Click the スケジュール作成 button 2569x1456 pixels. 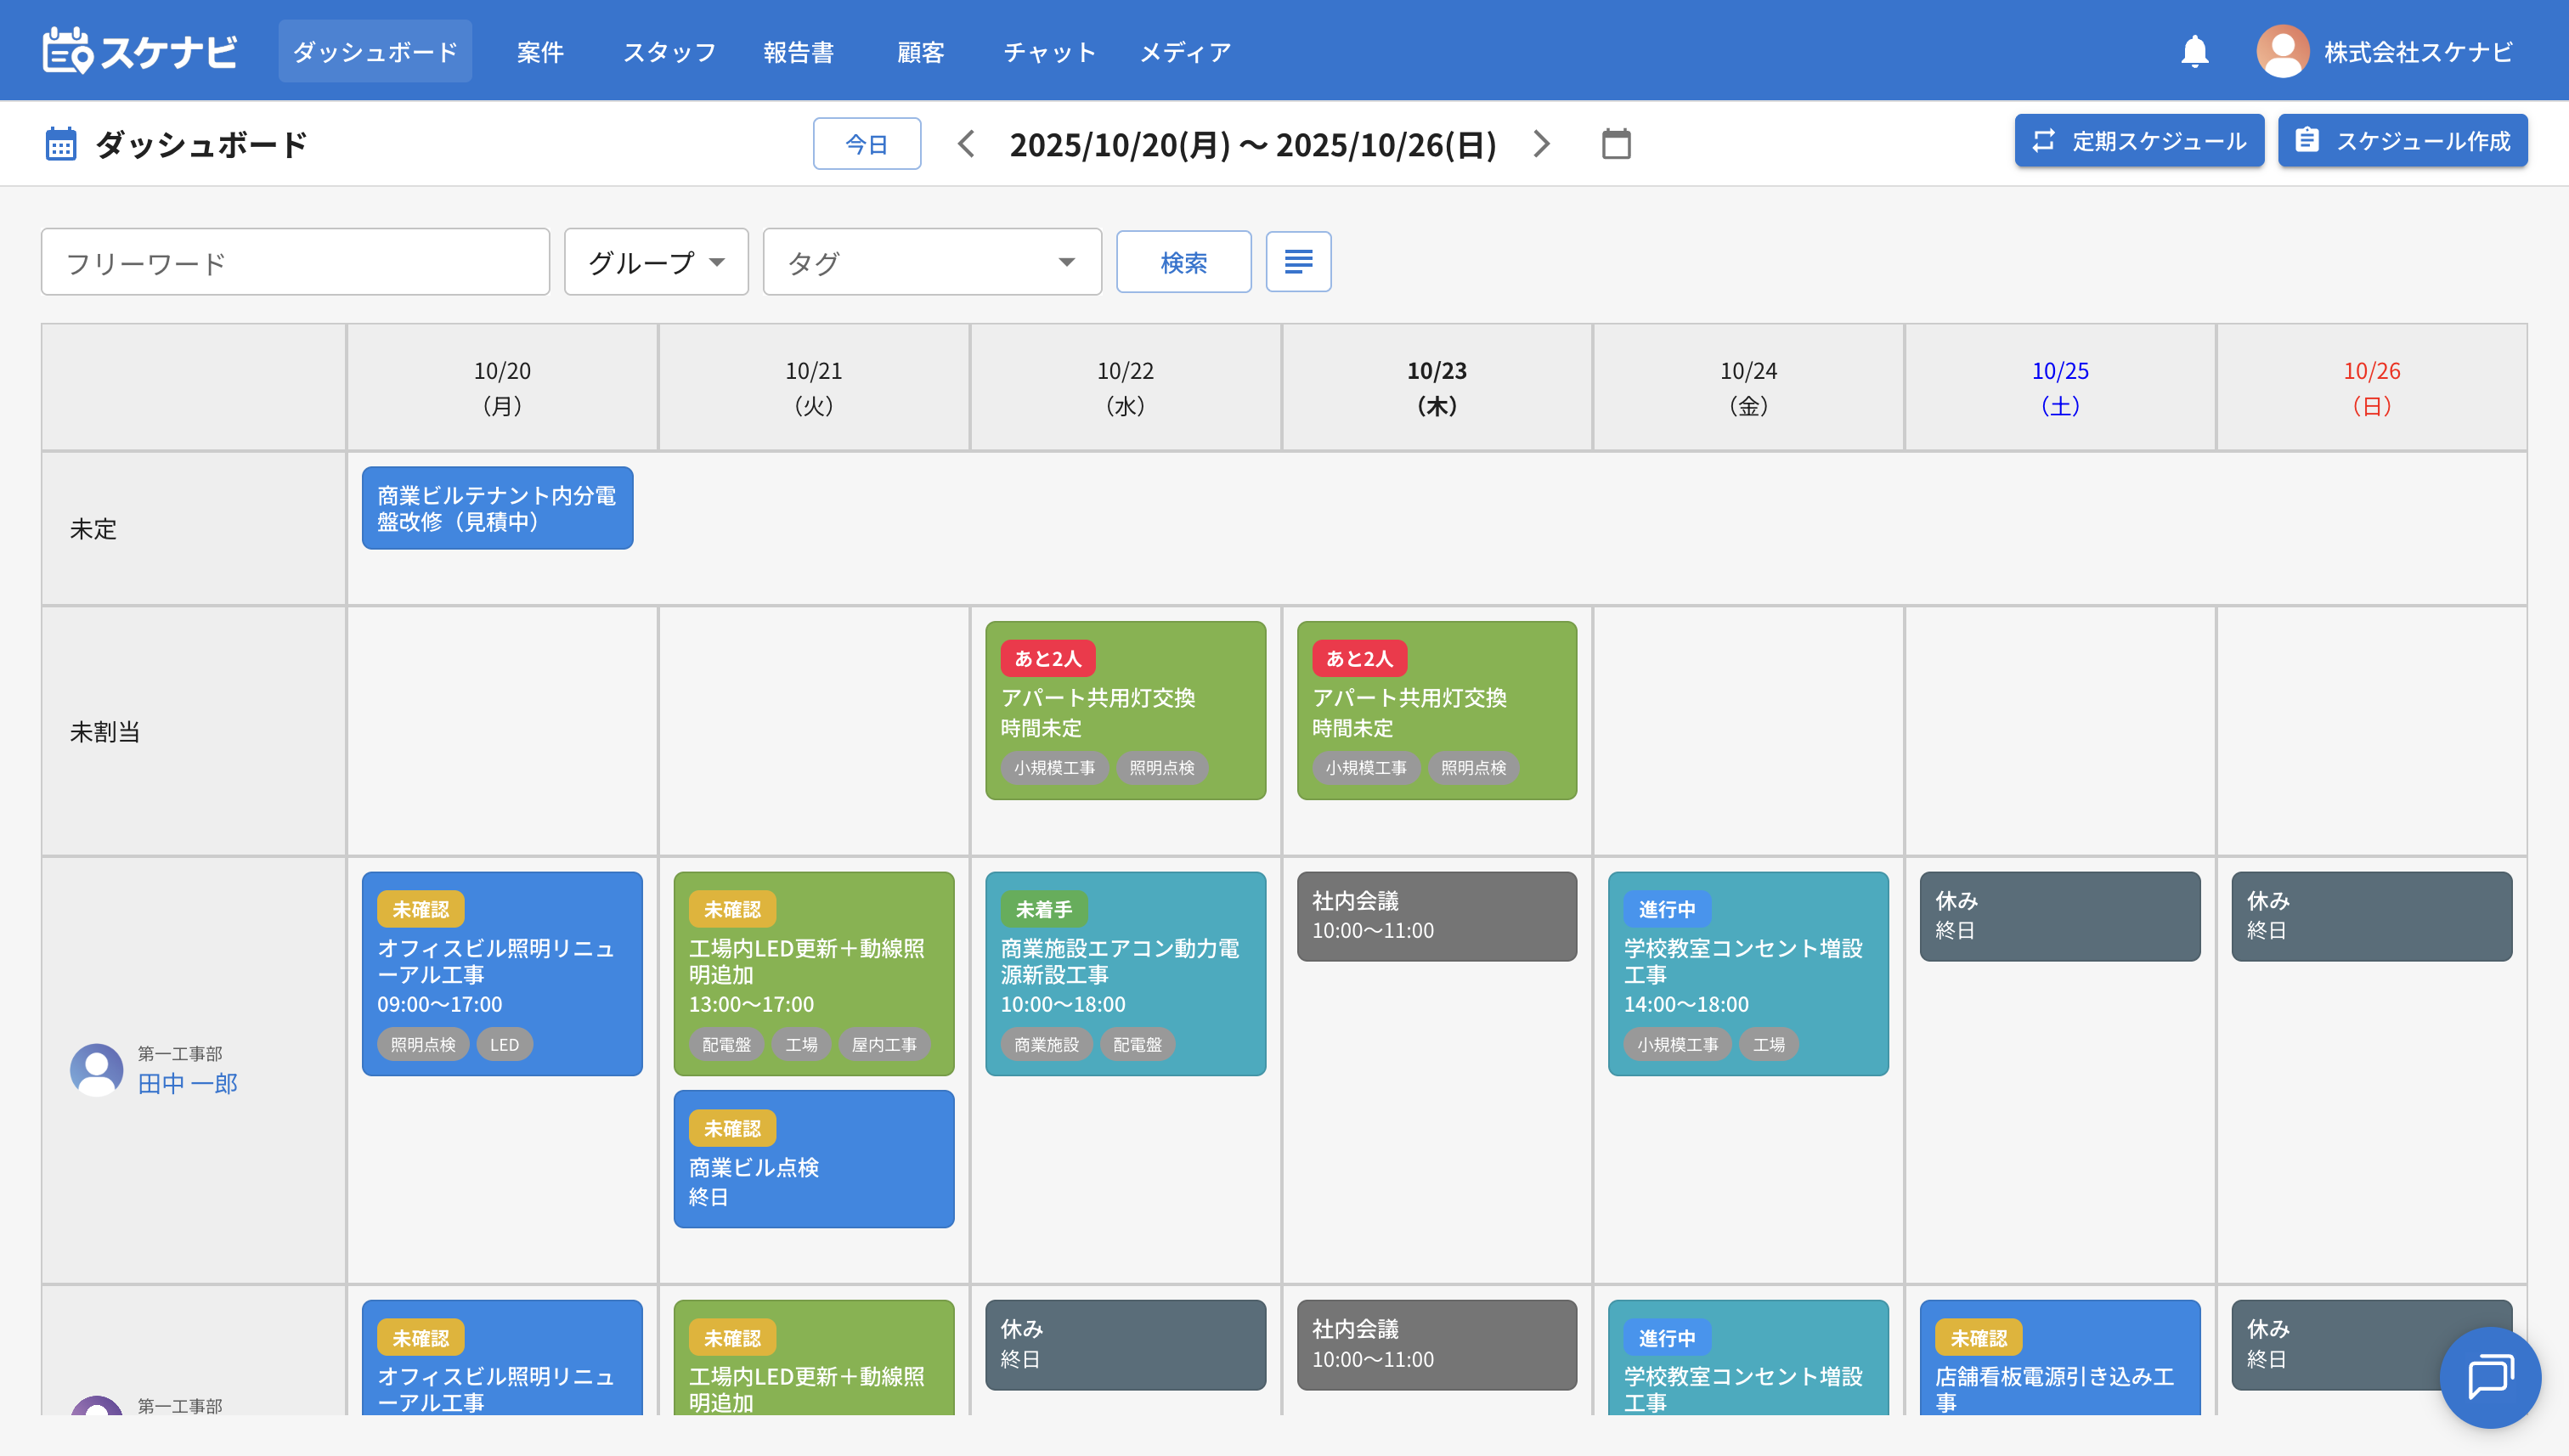pos(2402,141)
